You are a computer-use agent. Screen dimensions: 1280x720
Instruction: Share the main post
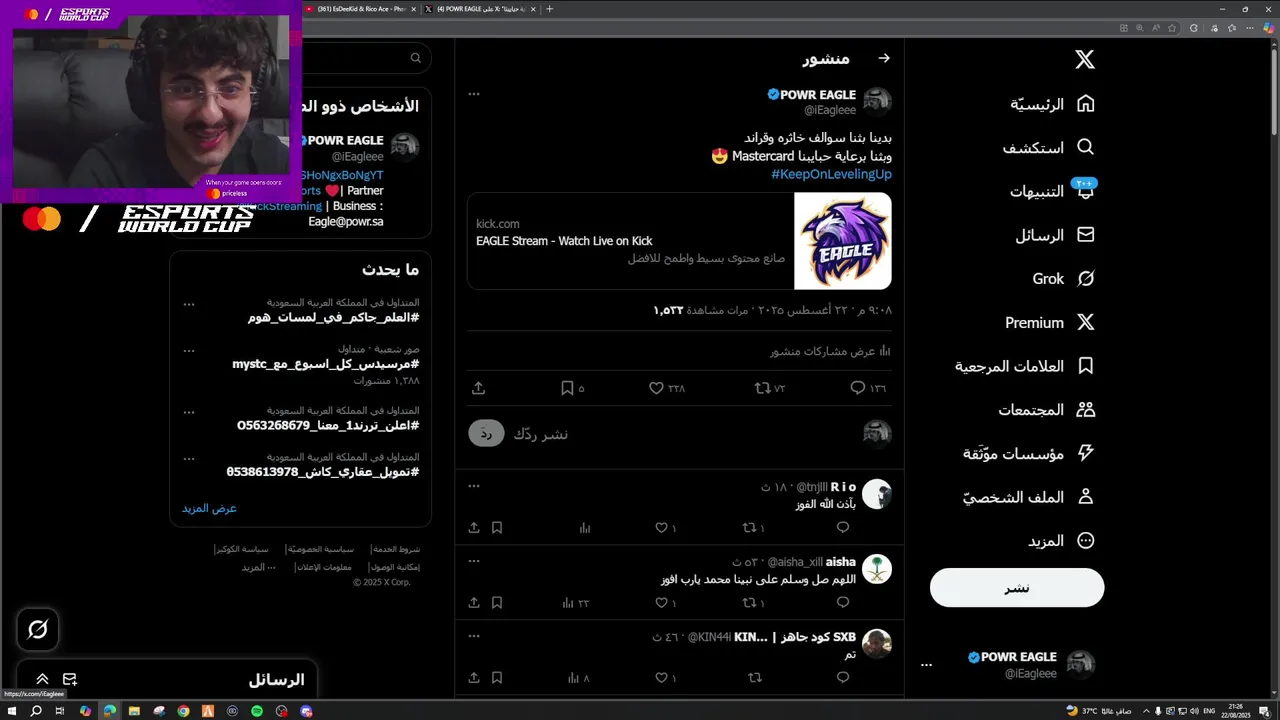coord(478,388)
